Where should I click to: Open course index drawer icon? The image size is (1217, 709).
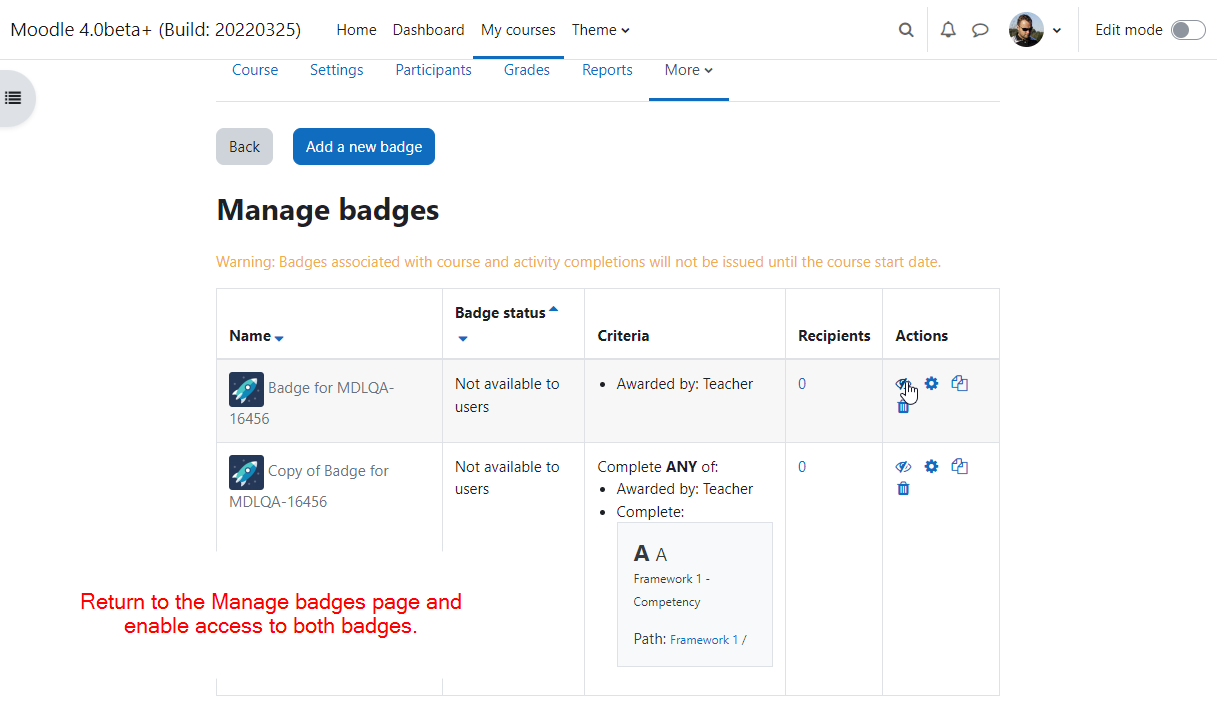click(x=13, y=98)
